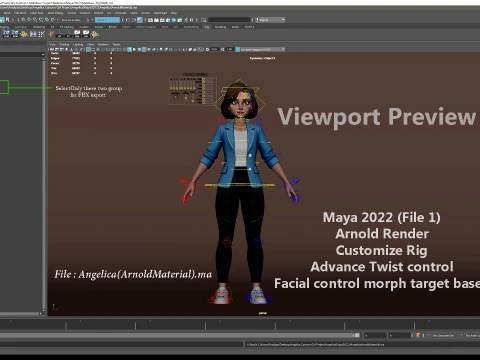Screen dimensions: 480x360
Task: Open the Sign In dropdown
Action: [x=270, y=20]
